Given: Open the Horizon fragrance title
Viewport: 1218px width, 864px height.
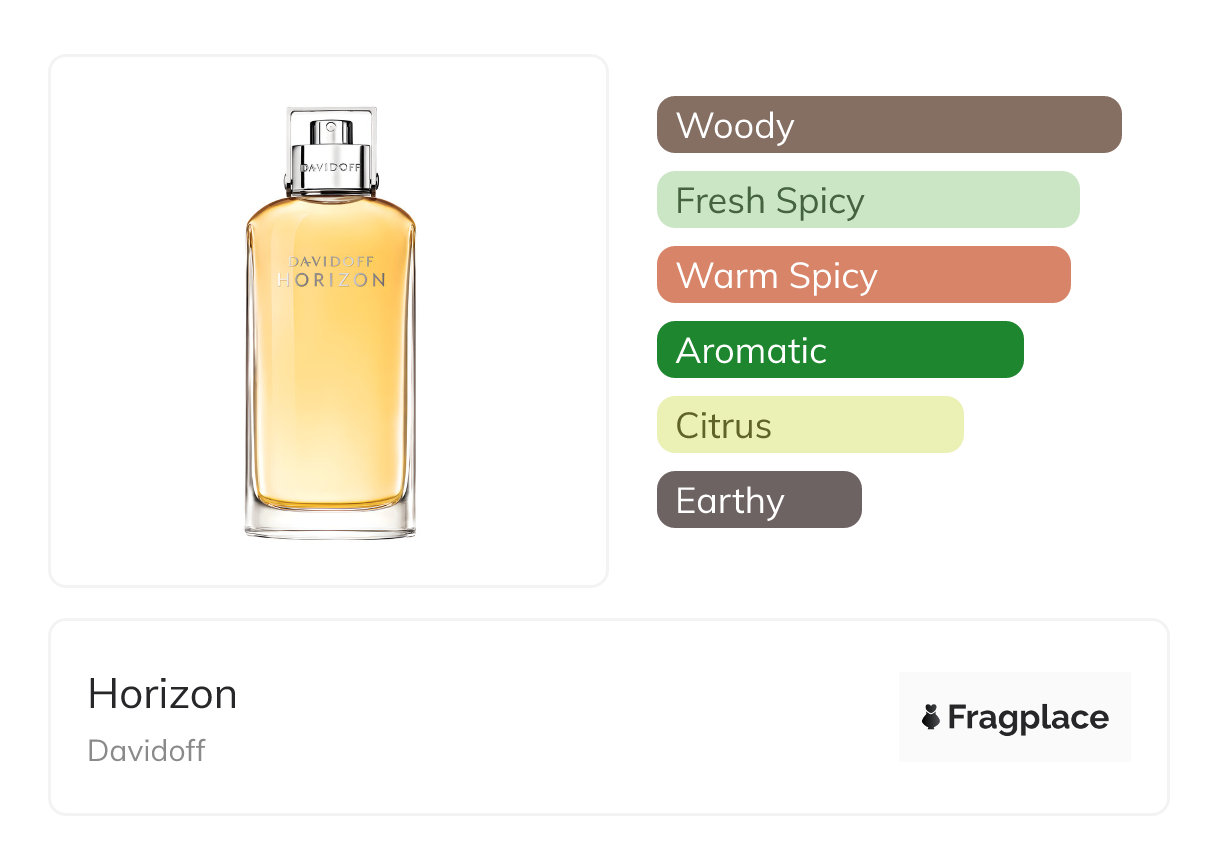Looking at the screenshot, I should coord(163,694).
